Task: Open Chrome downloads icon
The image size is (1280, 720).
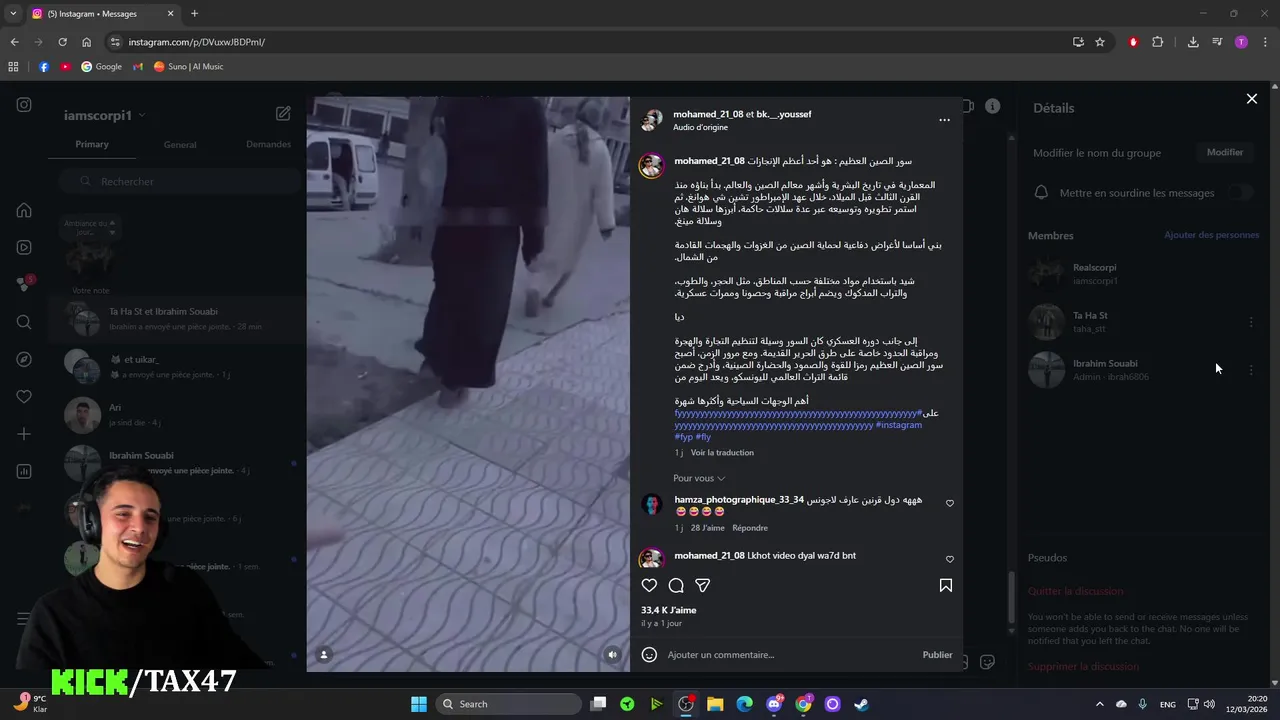Action: click(1193, 42)
